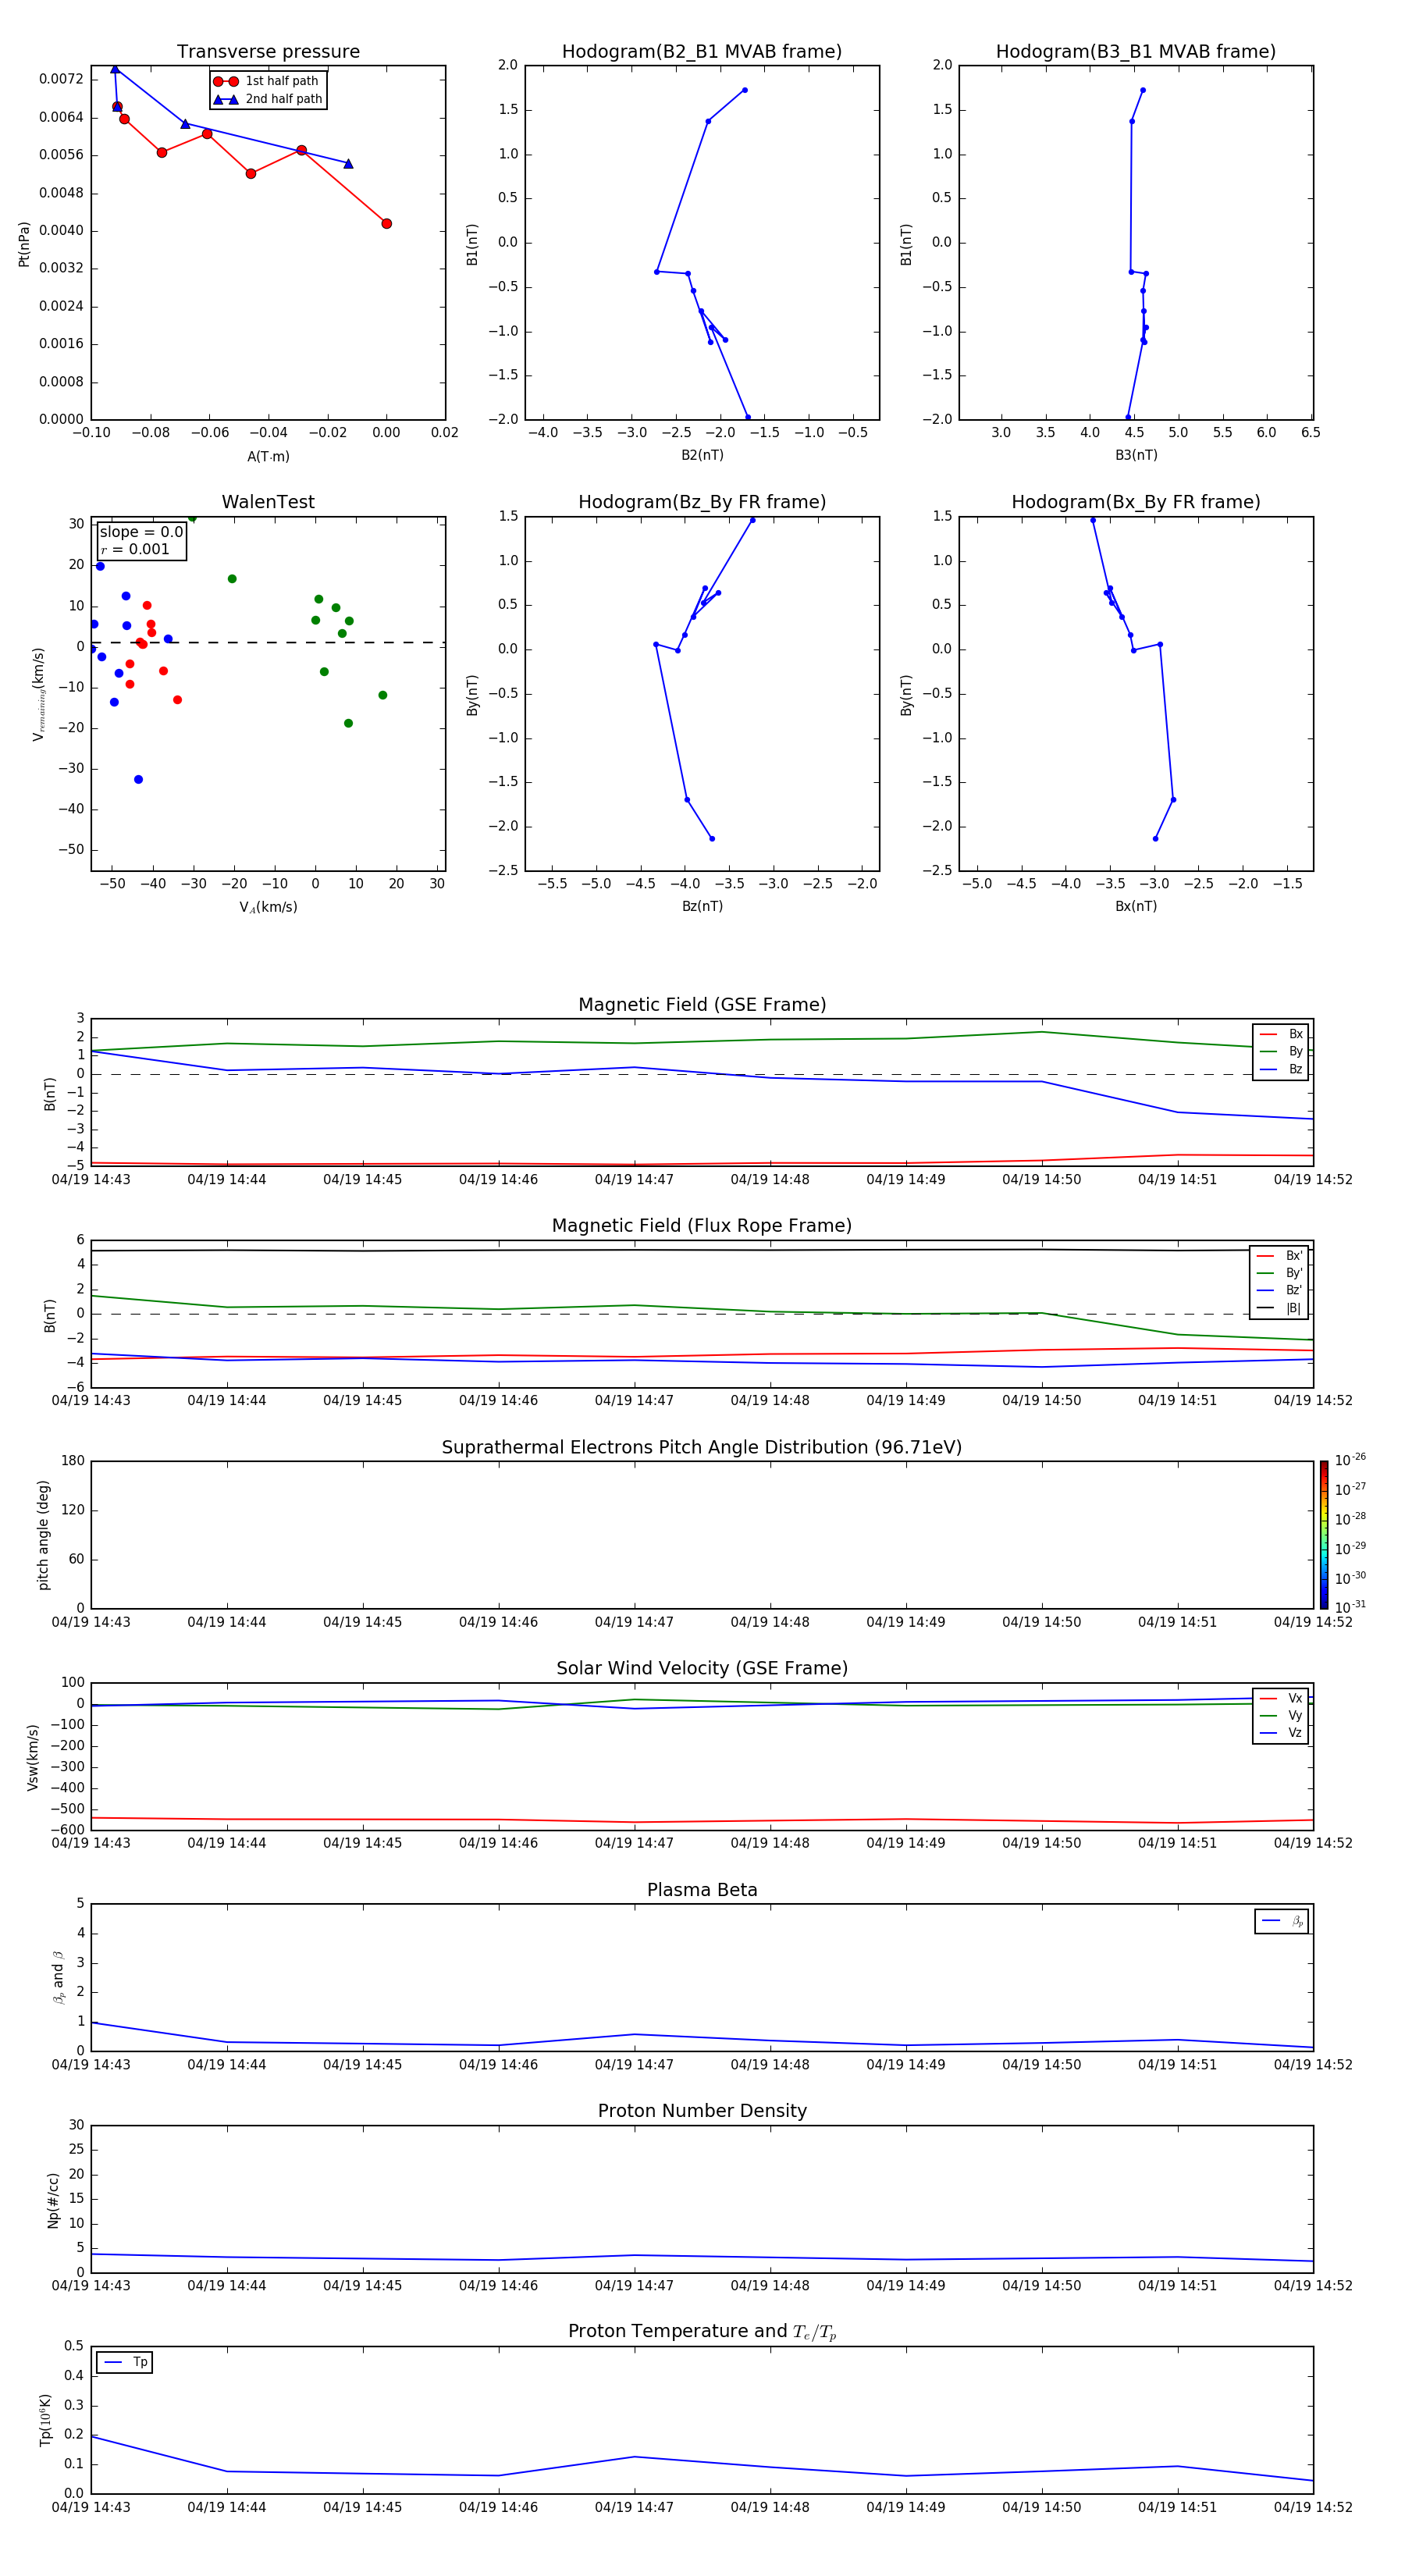Click the "Vsw(km/s)" y-axis label
This screenshot has width=1405, height=2576.
pos(32,1756)
